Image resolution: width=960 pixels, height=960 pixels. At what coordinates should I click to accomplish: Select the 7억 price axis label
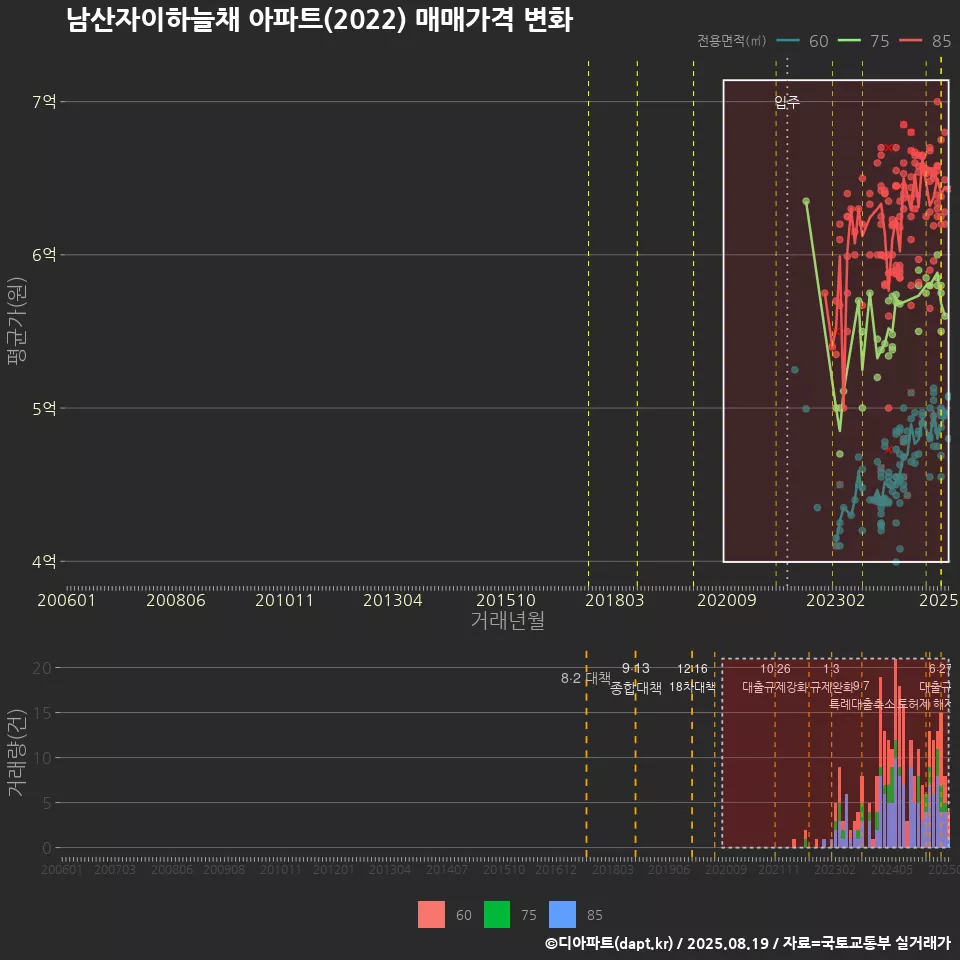(x=44, y=102)
